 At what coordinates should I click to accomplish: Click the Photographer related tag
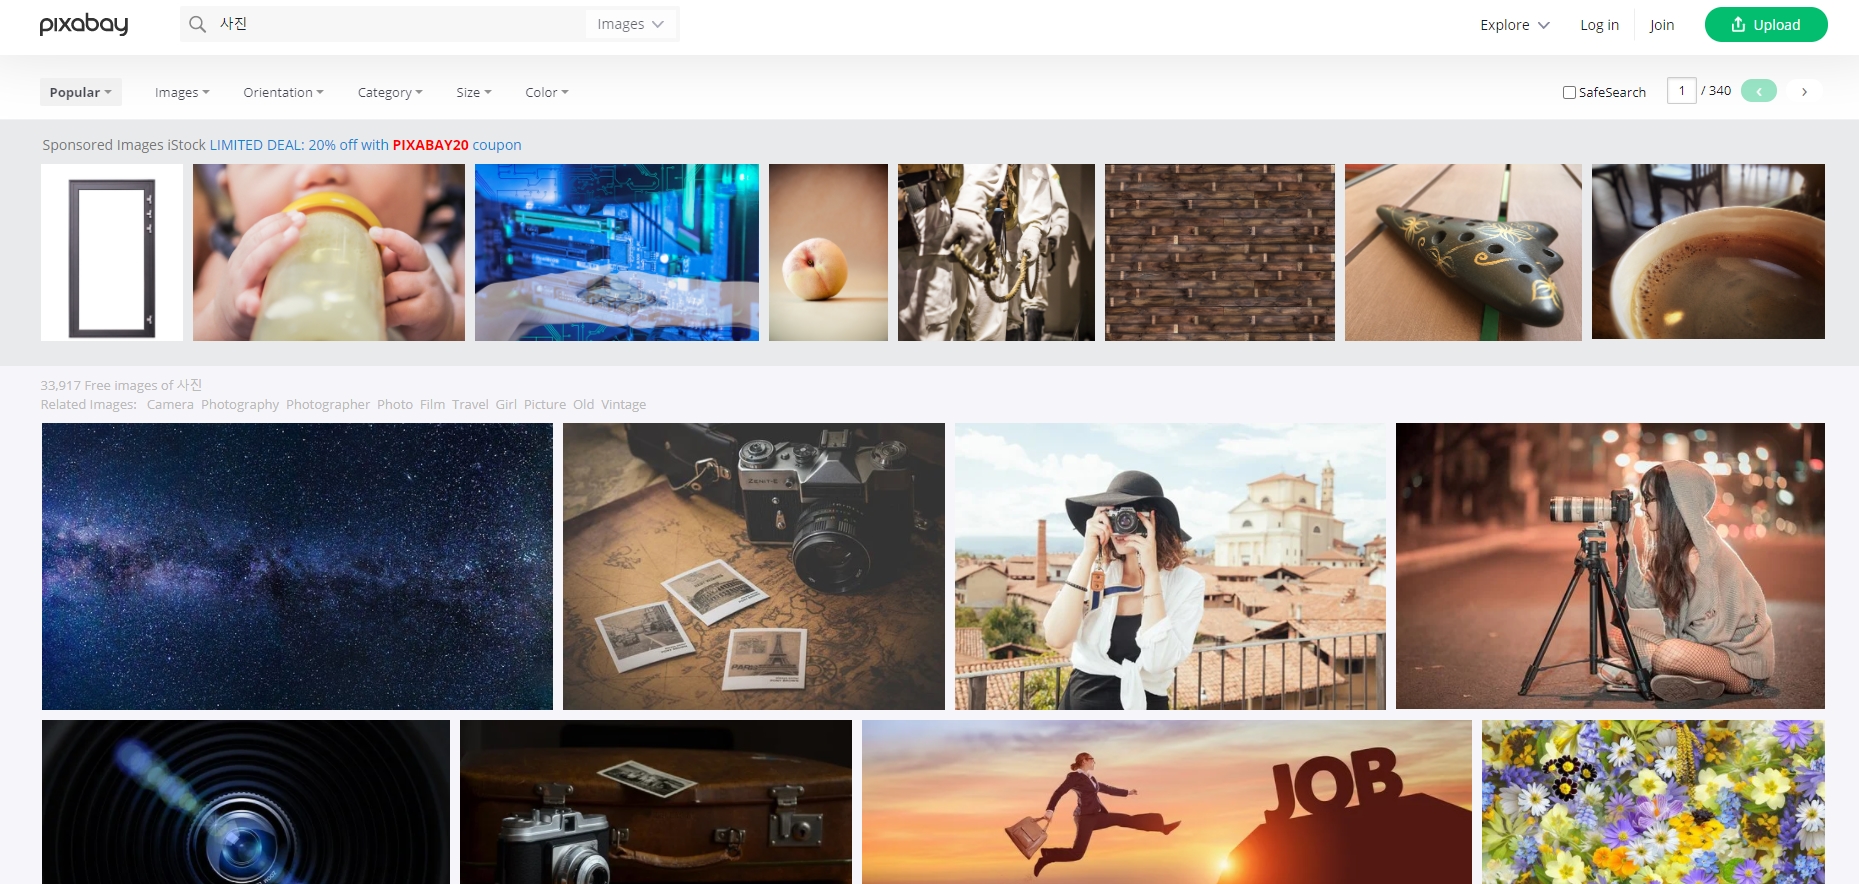[x=328, y=404]
